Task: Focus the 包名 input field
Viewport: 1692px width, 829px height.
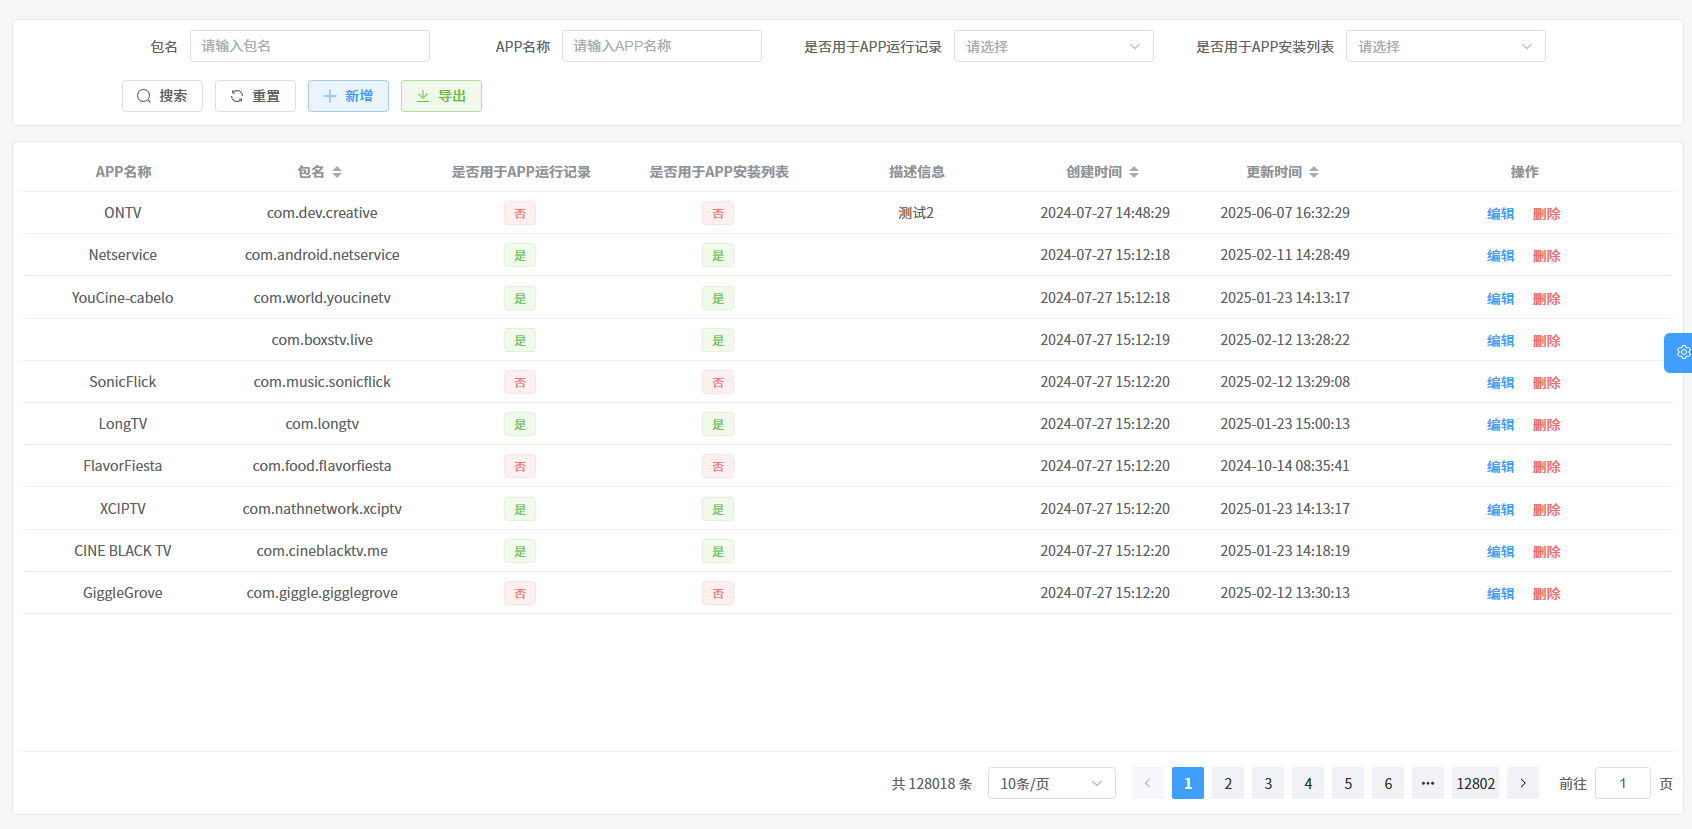Action: pyautogui.click(x=310, y=46)
